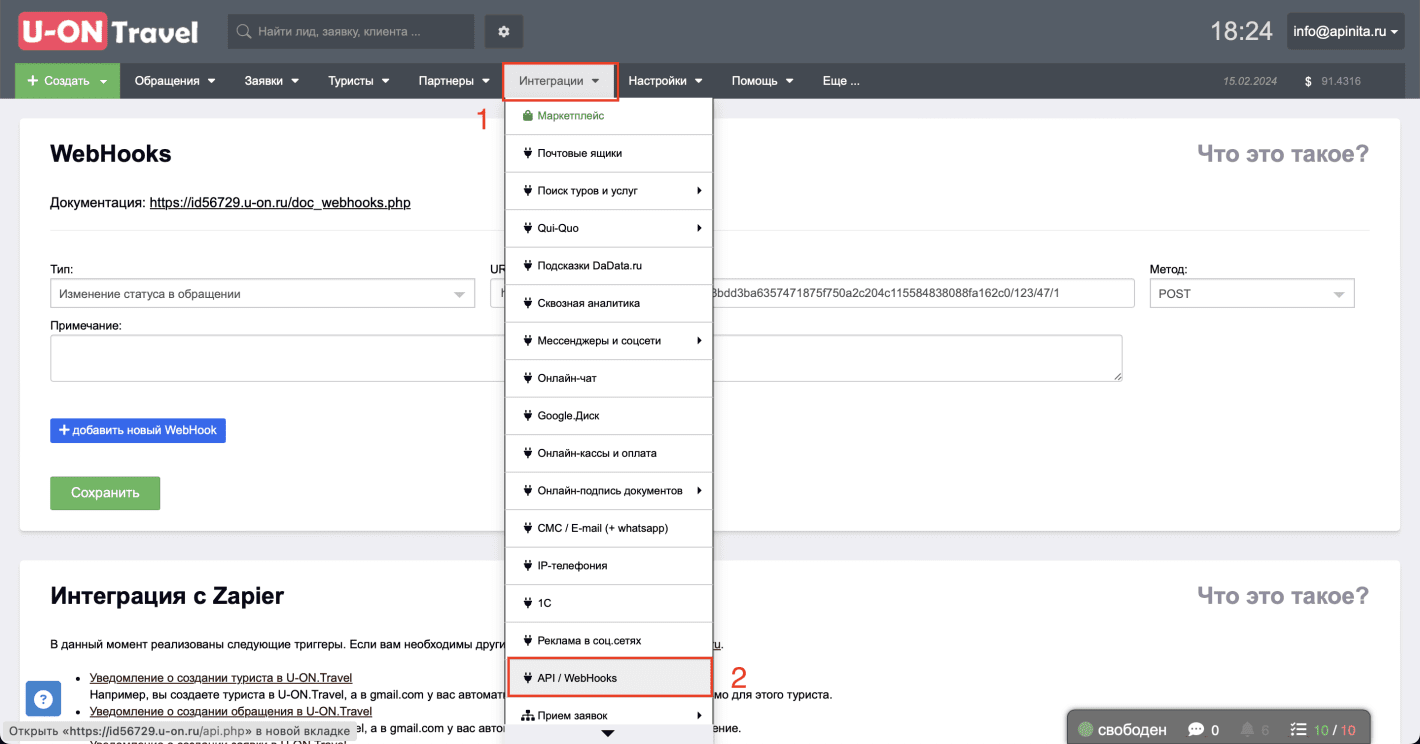The image size is (1420, 744).
Task: Click the chat messages bubble icon
Action: click(1196, 730)
